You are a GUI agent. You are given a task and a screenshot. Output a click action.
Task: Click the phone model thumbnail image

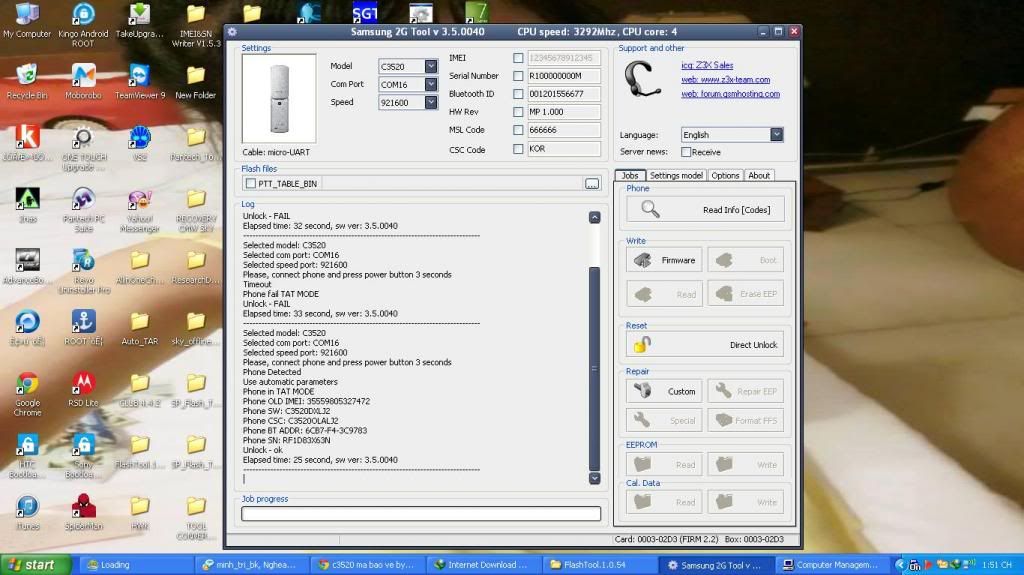(x=279, y=98)
